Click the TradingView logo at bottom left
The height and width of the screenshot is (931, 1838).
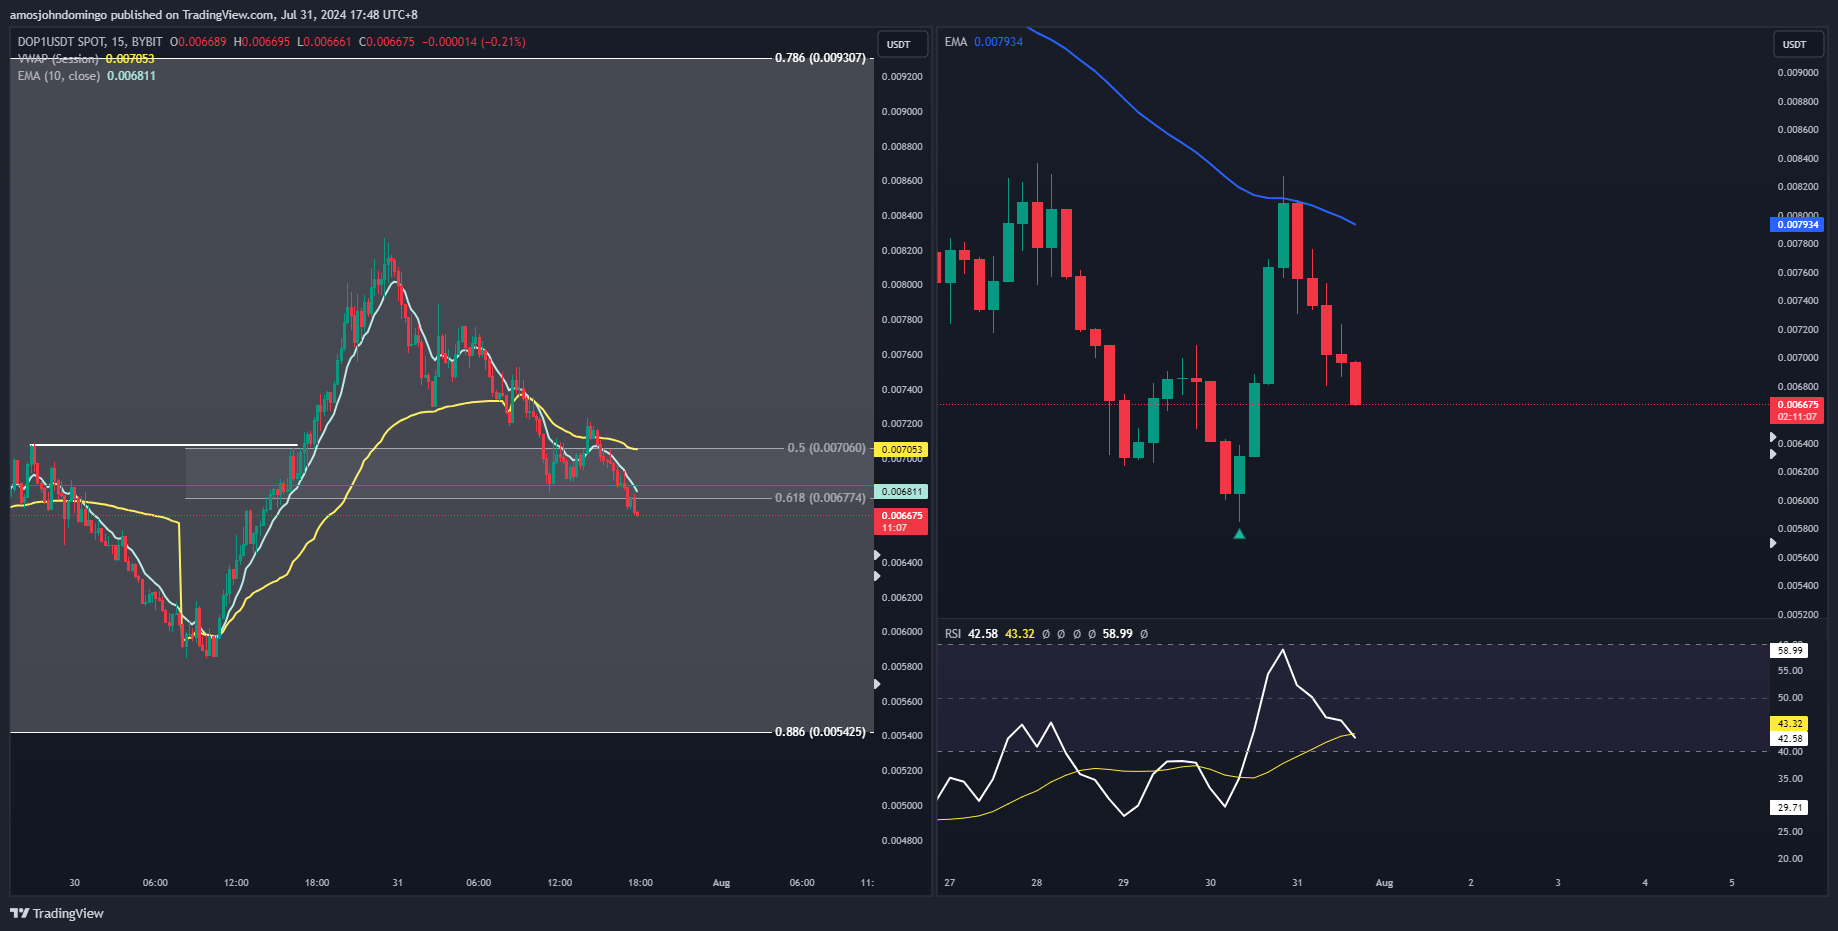point(57,913)
